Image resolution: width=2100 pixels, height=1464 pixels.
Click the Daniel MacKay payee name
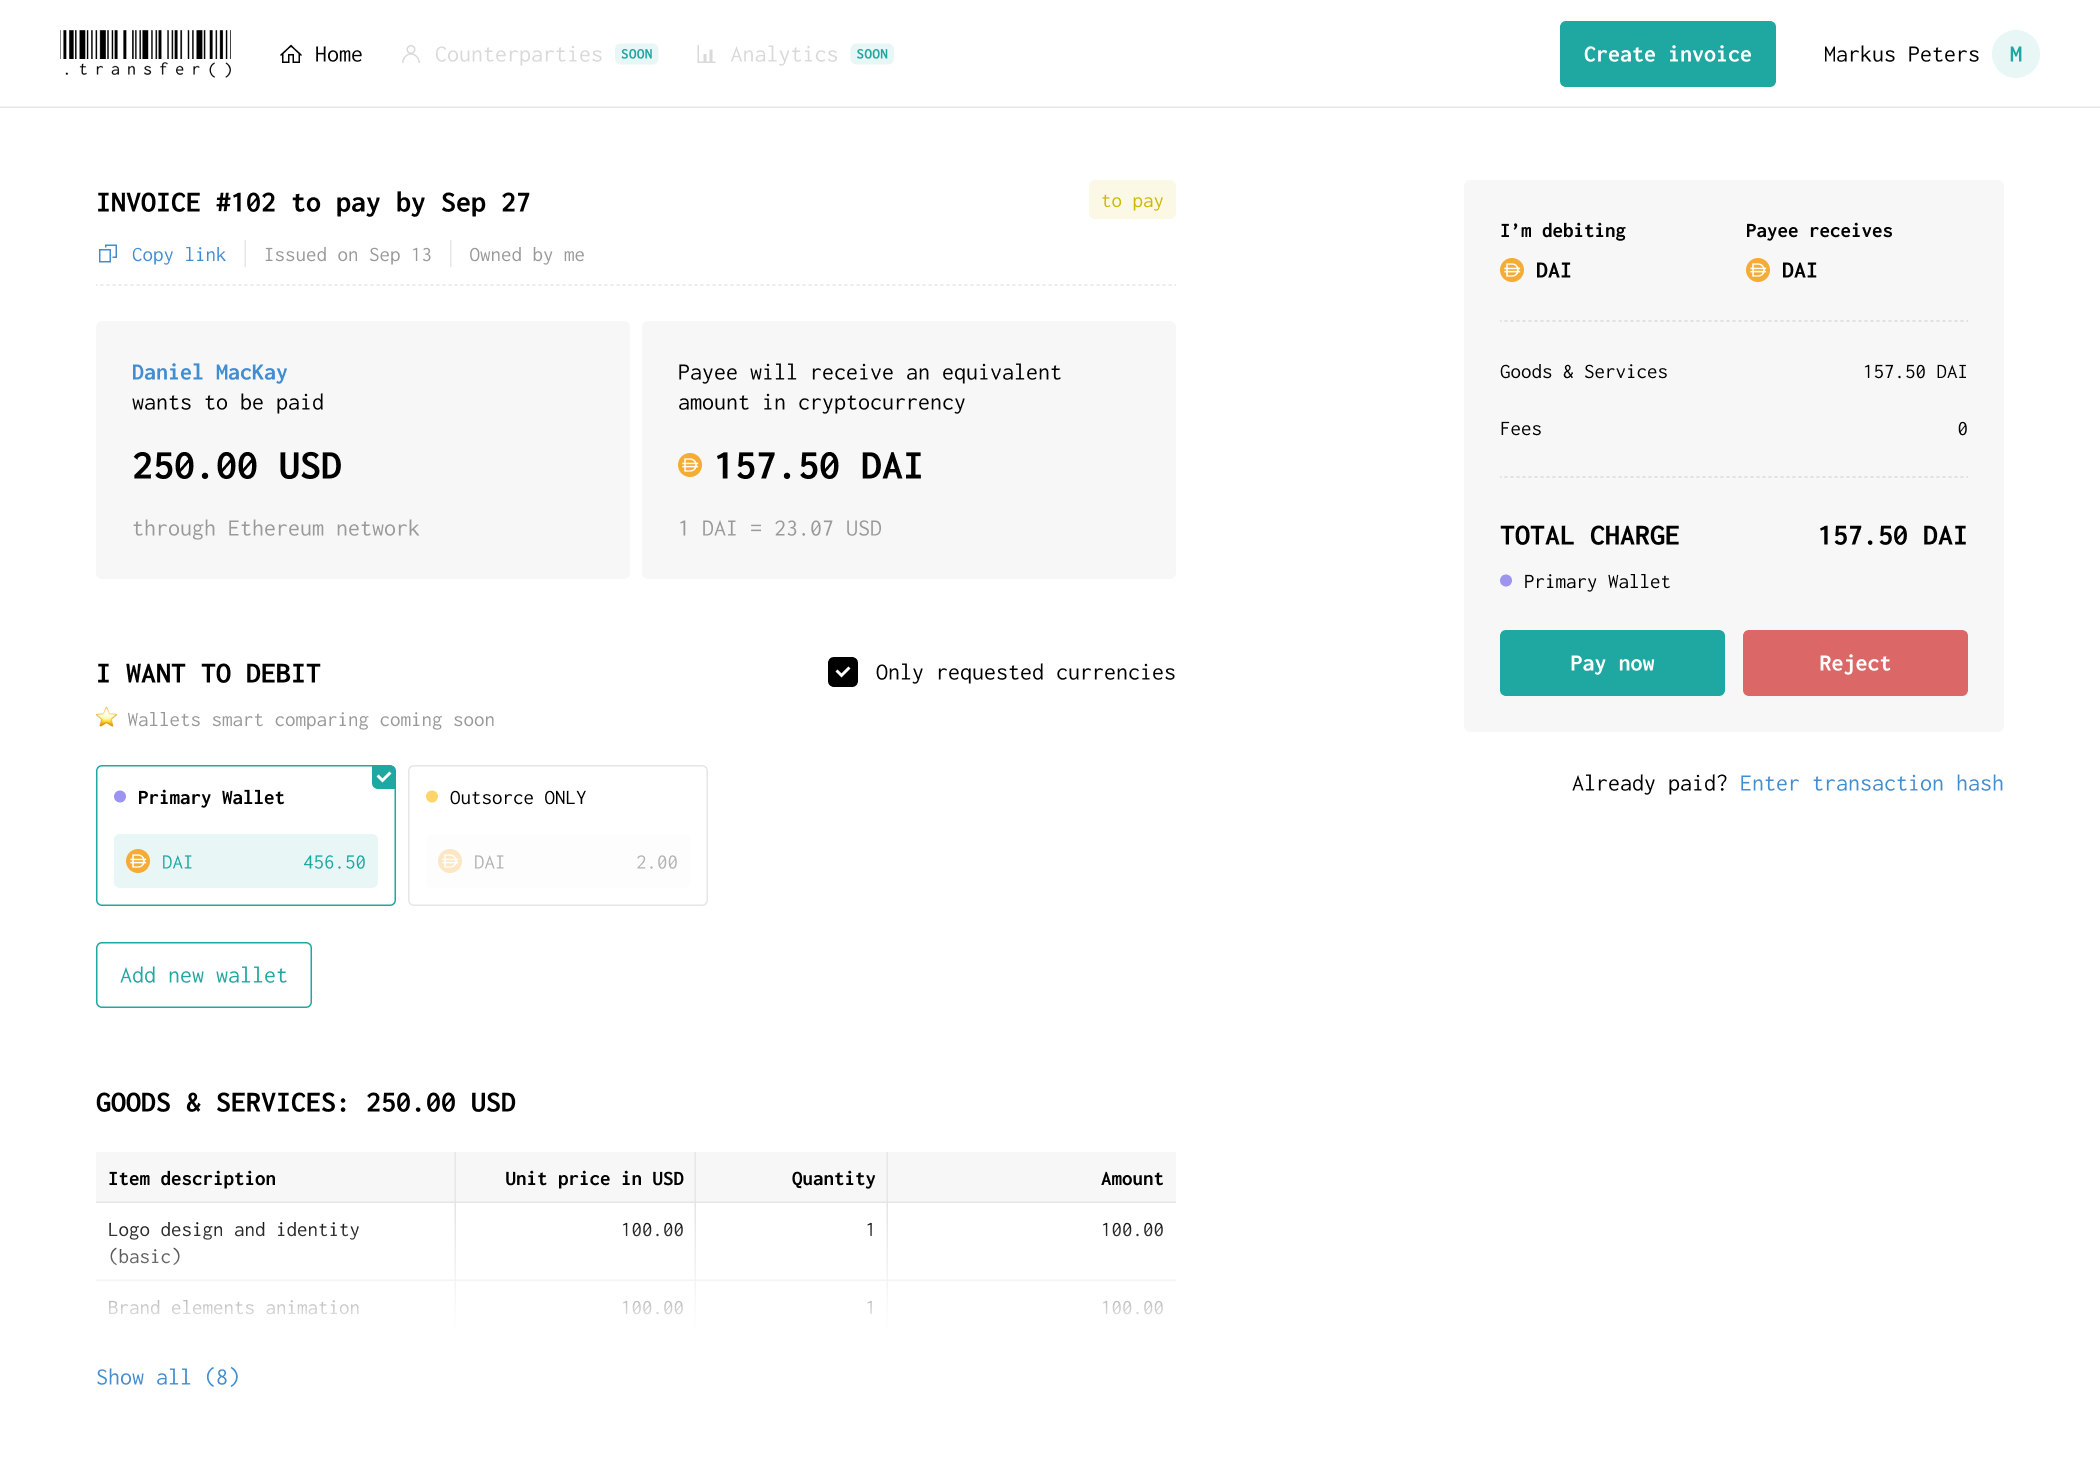209,372
